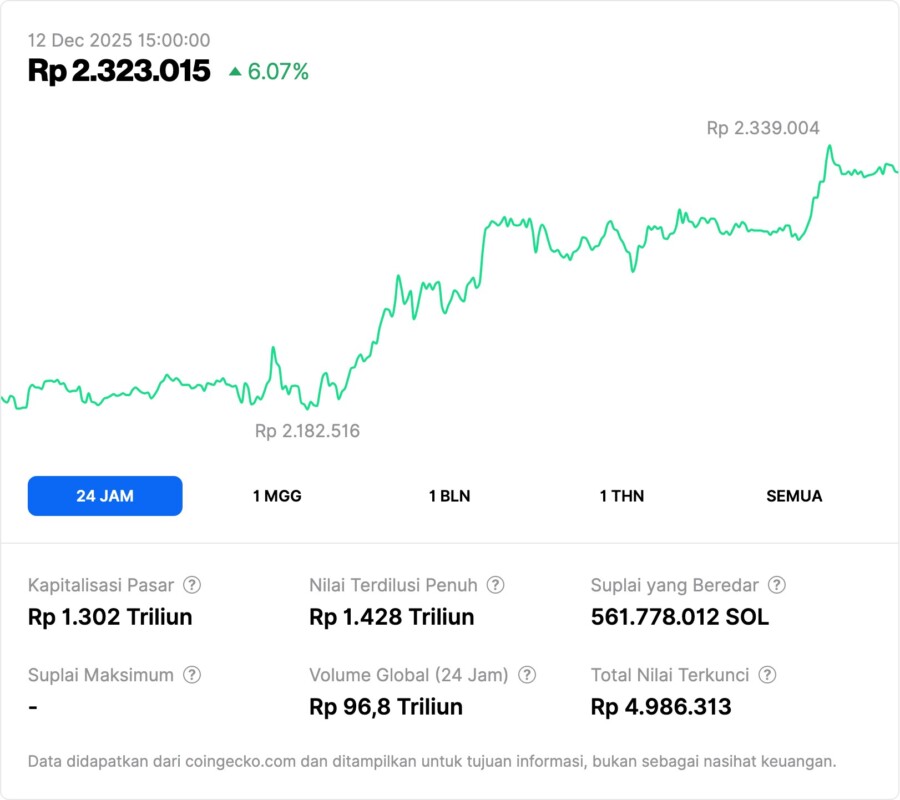Click help icon next to Kapitalisasi Pasar
The height and width of the screenshot is (800, 900).
pos(192,585)
